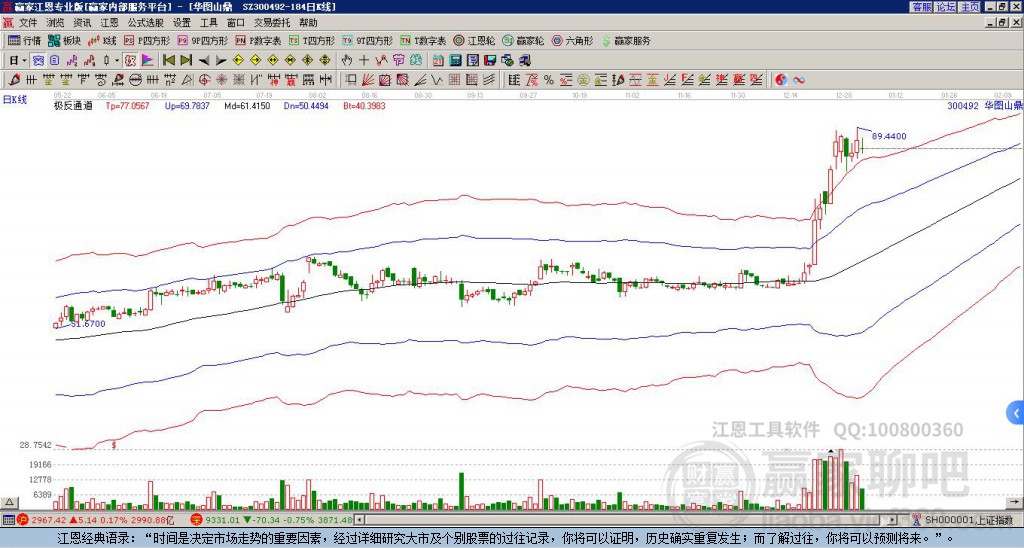Click the 300492 华图山鼎 stock label
The height and width of the screenshot is (548, 1024).
[x=985, y=105]
